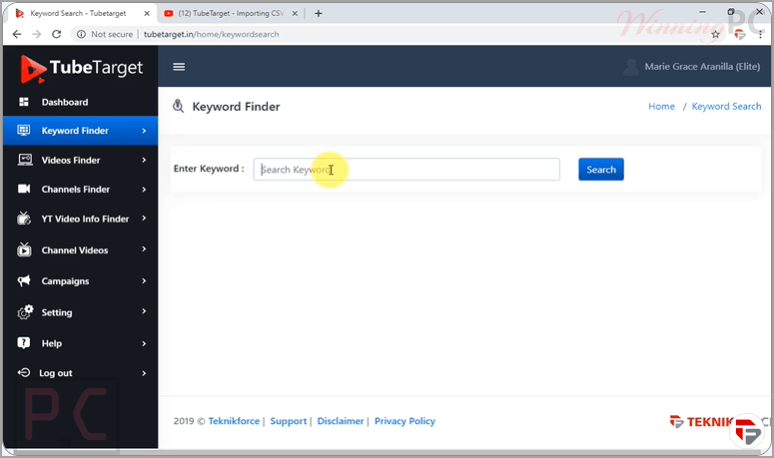
Task: Click the YT Video Info Finder icon
Action: pos(24,218)
